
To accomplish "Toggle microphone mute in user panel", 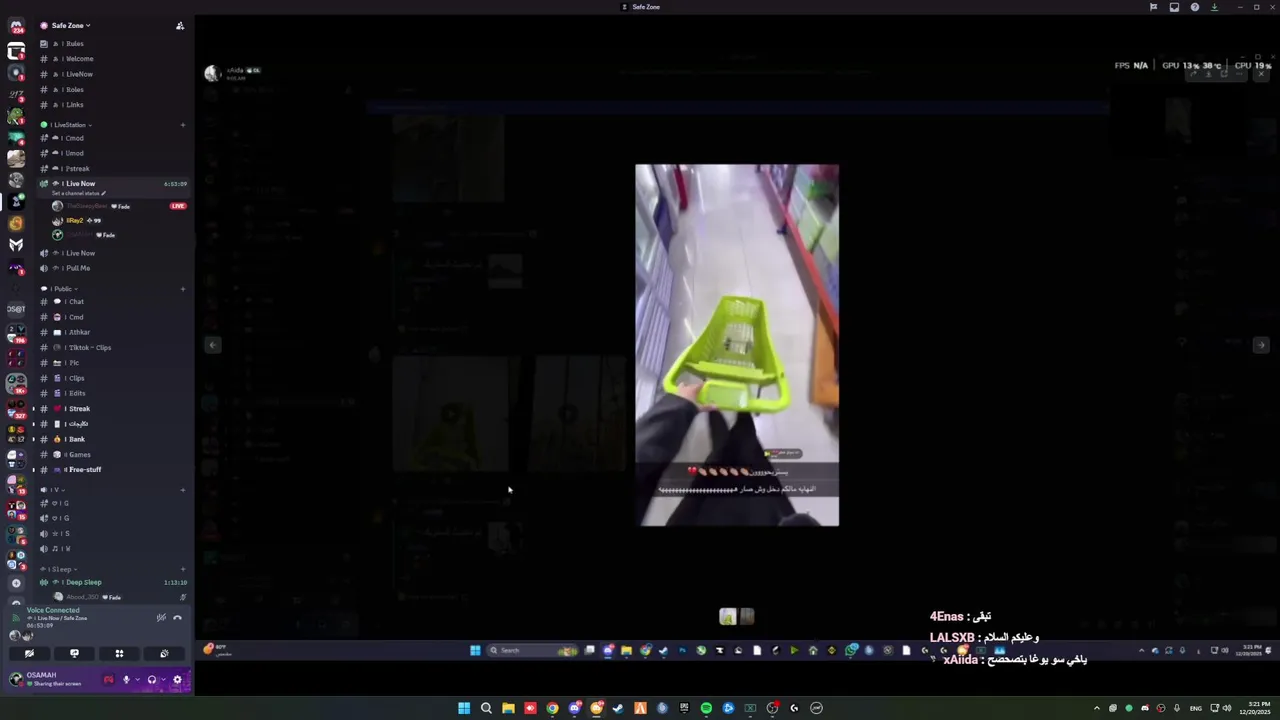I will tap(126, 680).
